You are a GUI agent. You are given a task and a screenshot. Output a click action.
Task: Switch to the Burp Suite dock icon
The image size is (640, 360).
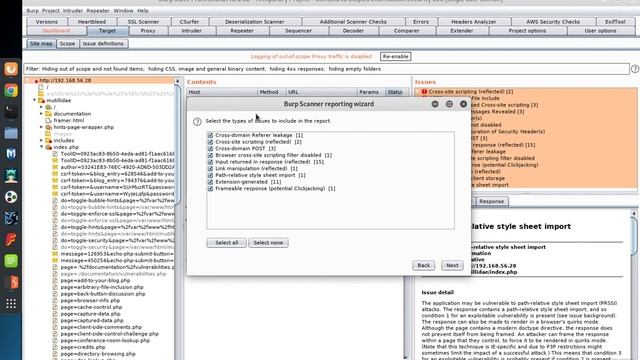(x=11, y=282)
